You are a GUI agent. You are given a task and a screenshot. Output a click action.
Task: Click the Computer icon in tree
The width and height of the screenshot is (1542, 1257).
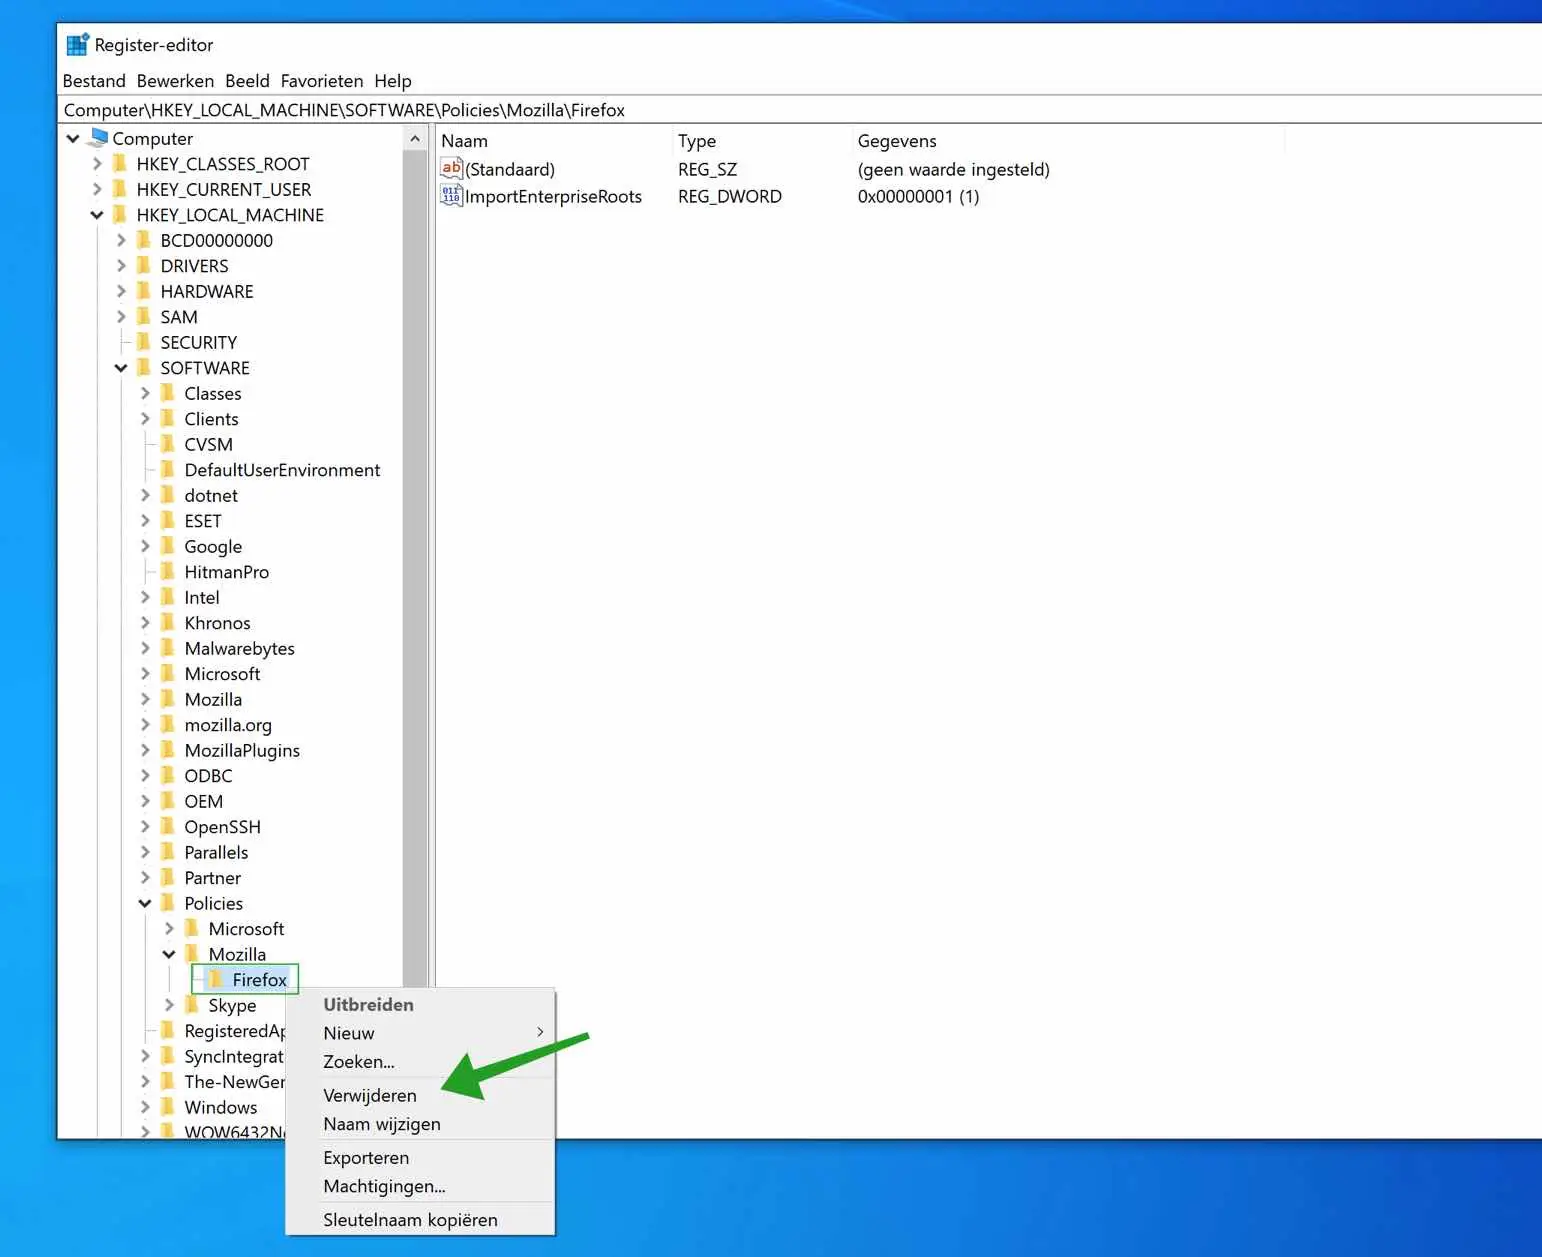click(98, 138)
